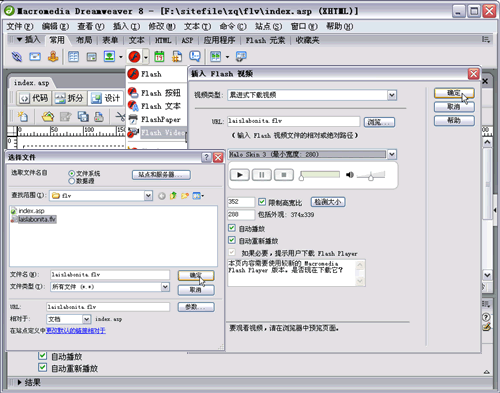Click the Save All icon
This screenshot has height=393, width=500.
point(83,117)
